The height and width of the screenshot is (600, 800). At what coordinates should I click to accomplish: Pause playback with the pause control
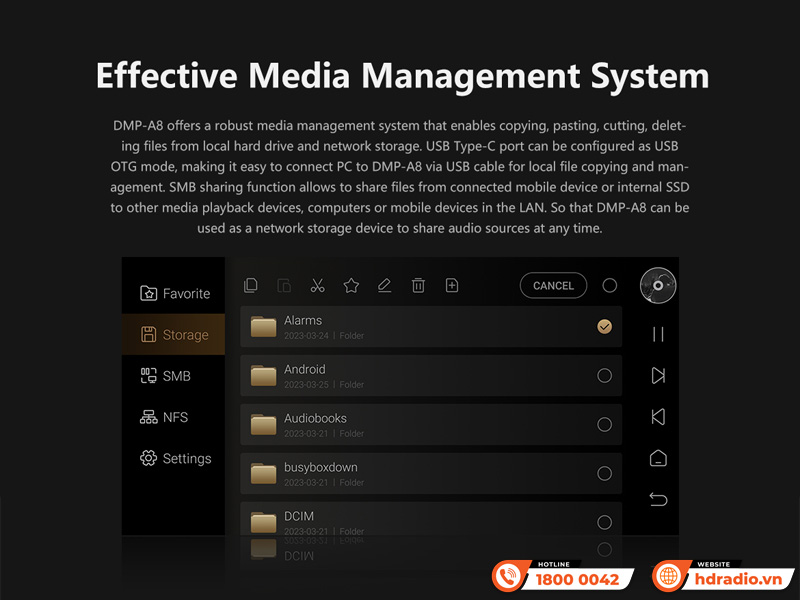(x=658, y=334)
